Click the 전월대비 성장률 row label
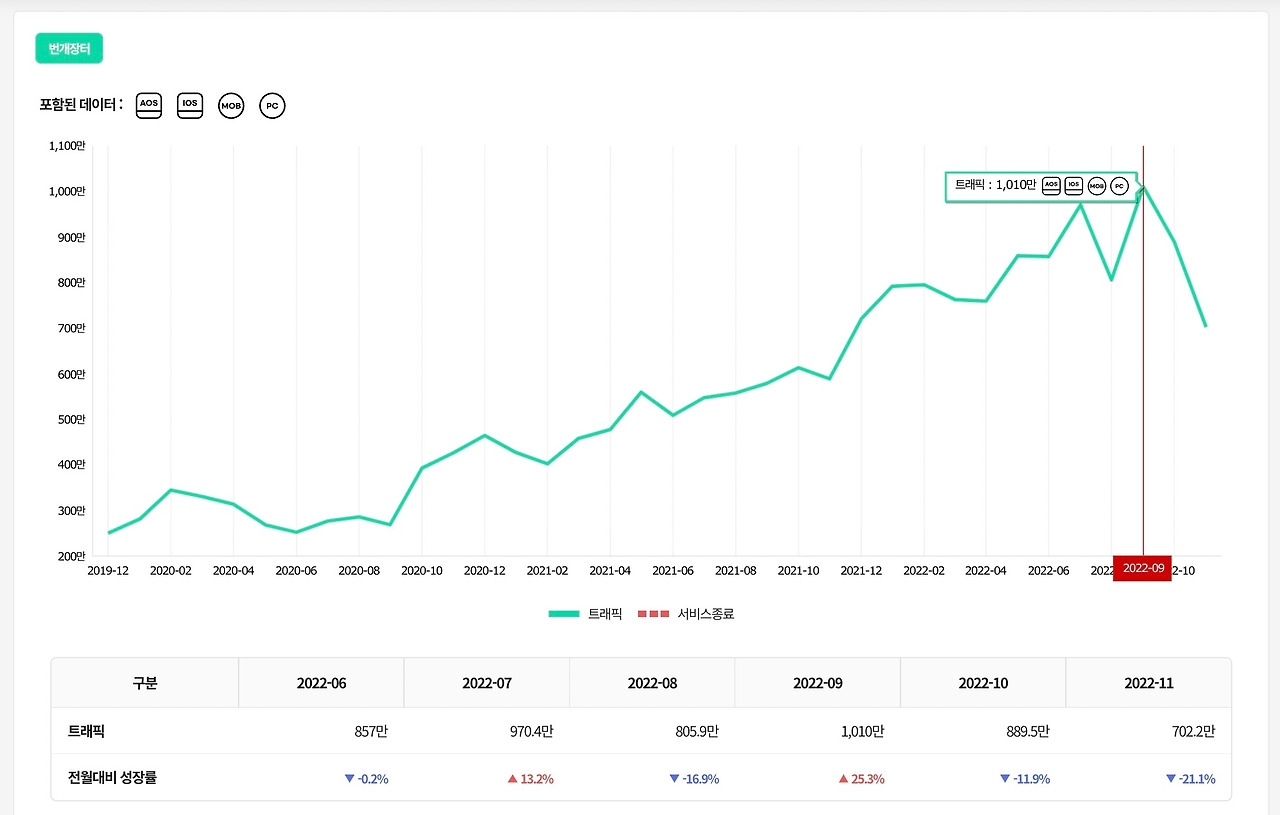 112,778
